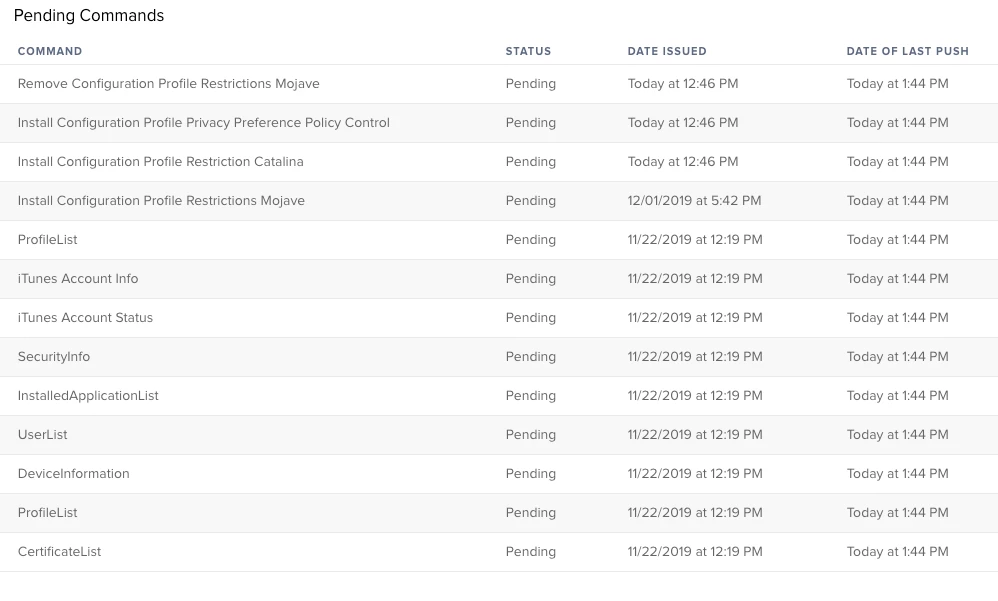Select Install Configuration Profile Restrictions Mojave row
Image resolution: width=998 pixels, height=601 pixels.
click(x=499, y=201)
